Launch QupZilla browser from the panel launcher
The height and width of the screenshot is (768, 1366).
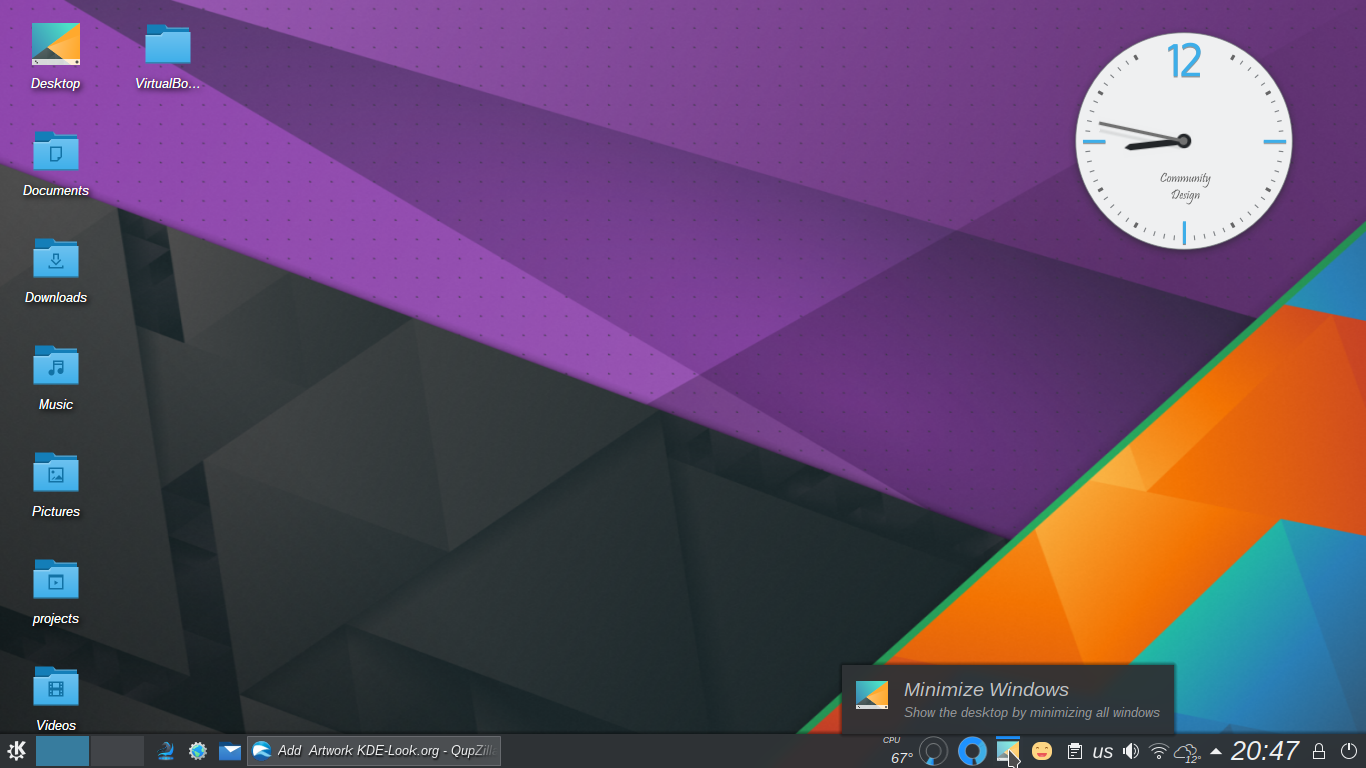(x=166, y=751)
